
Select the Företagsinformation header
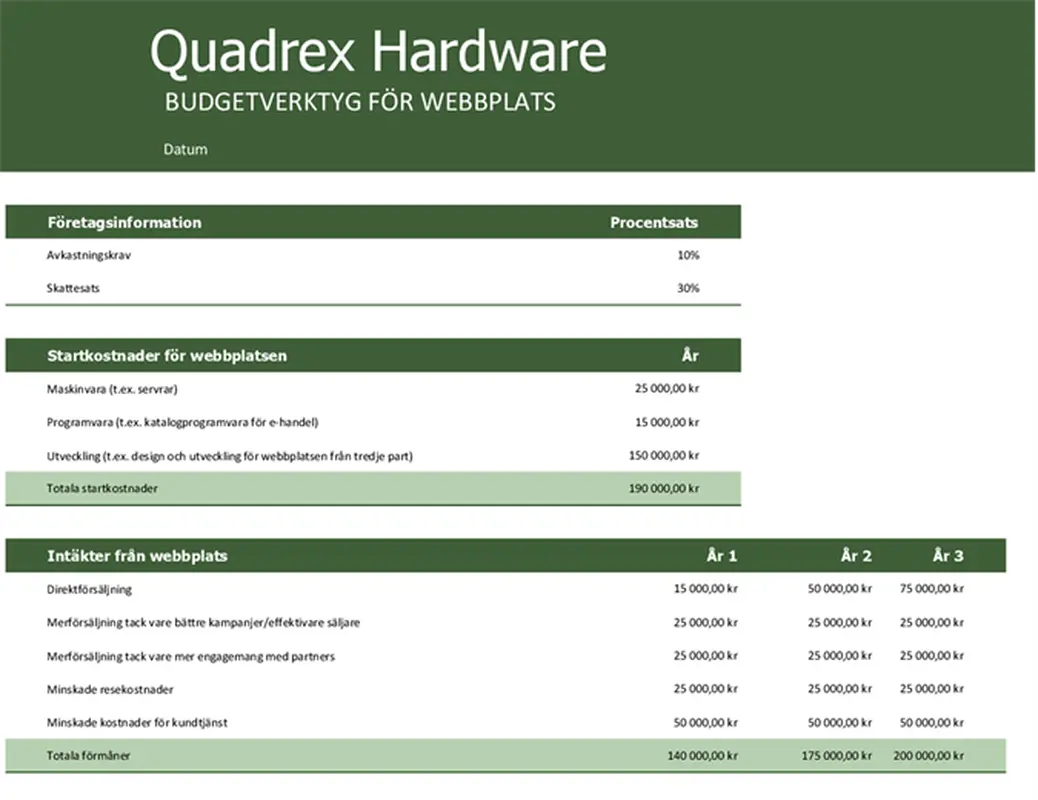point(124,223)
